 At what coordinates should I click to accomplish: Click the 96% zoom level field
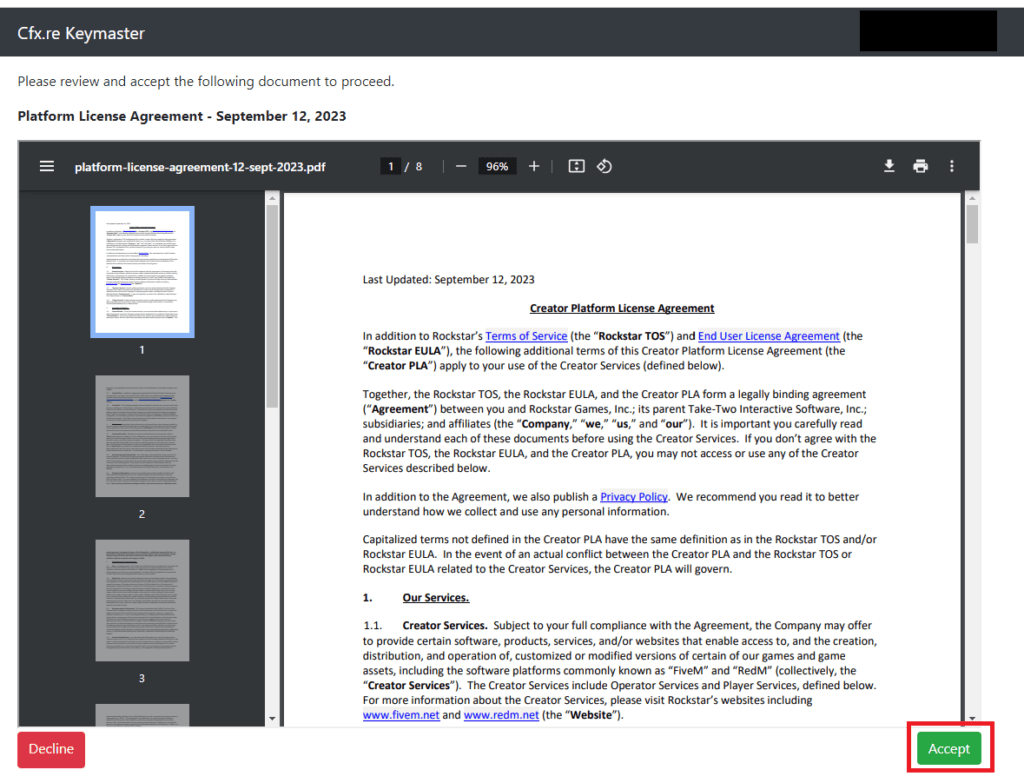(497, 167)
